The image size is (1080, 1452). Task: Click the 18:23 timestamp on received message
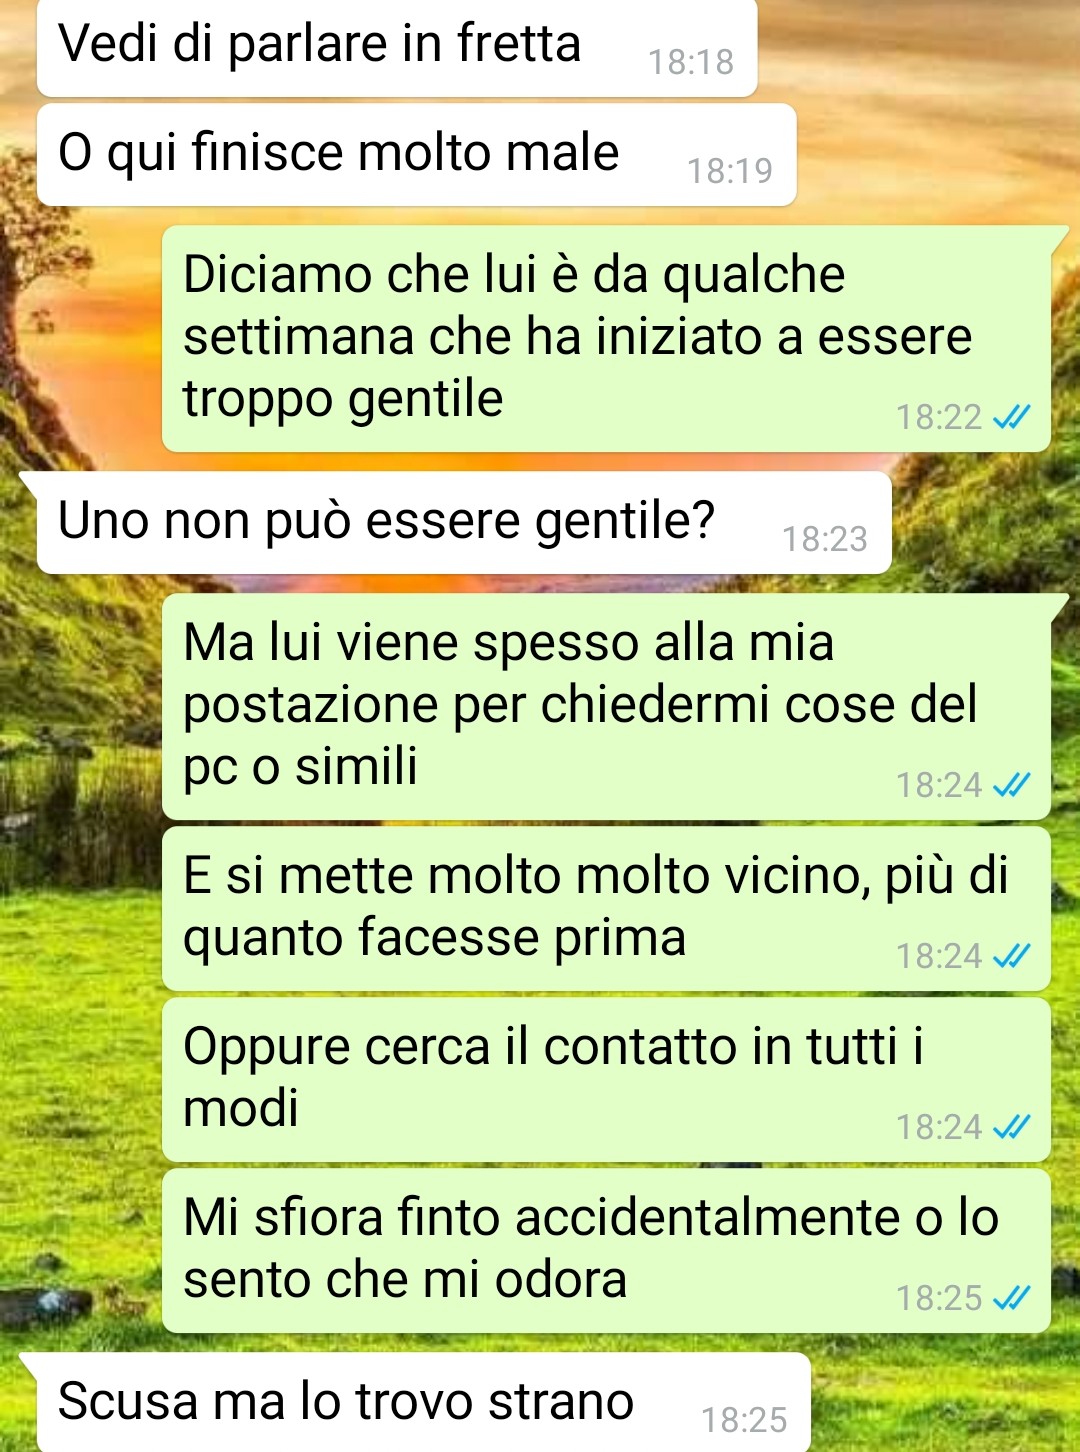click(x=825, y=539)
